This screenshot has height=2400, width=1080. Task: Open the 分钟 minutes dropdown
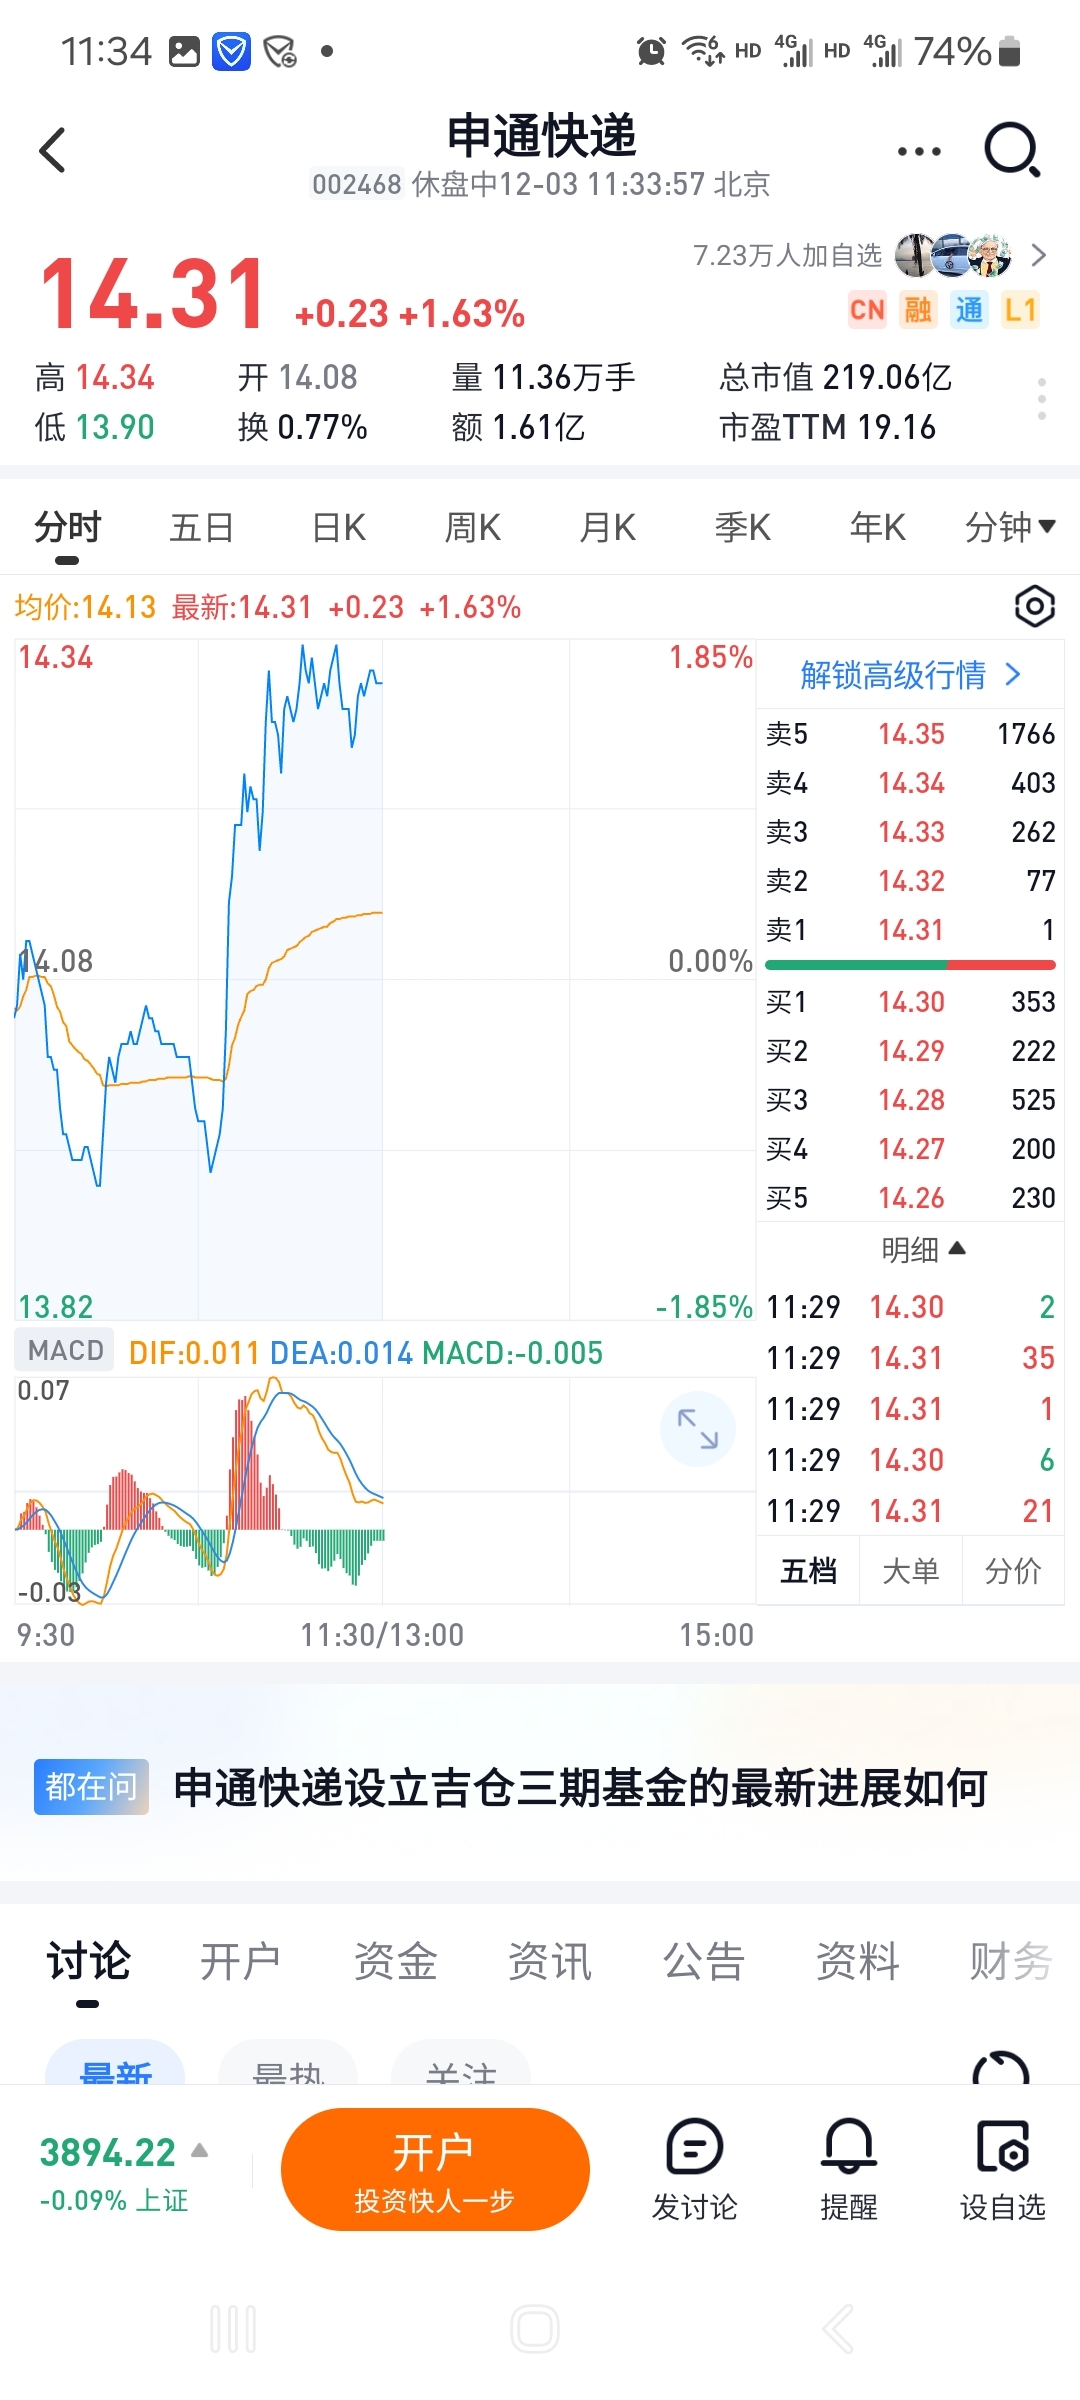pyautogui.click(x=1009, y=527)
